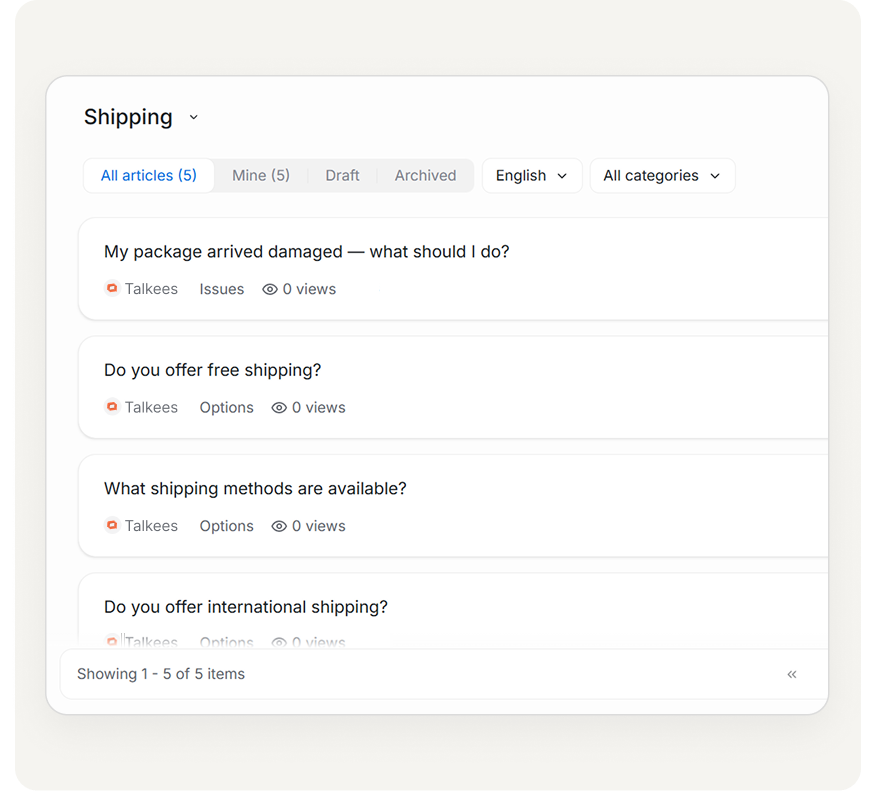
Task: Click eye views icon on damaged package article
Action: (x=270, y=289)
